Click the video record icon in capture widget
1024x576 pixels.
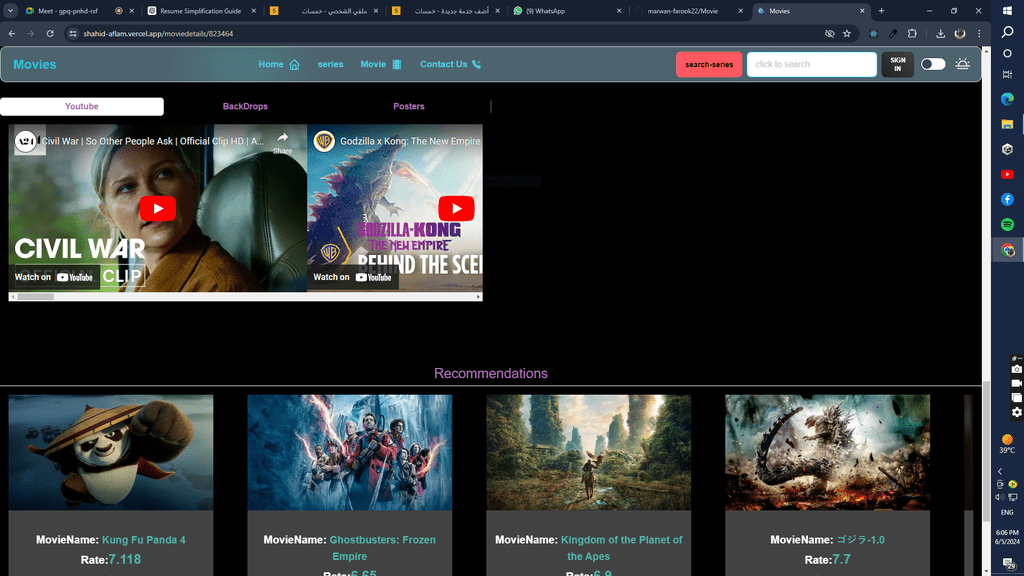(1017, 383)
